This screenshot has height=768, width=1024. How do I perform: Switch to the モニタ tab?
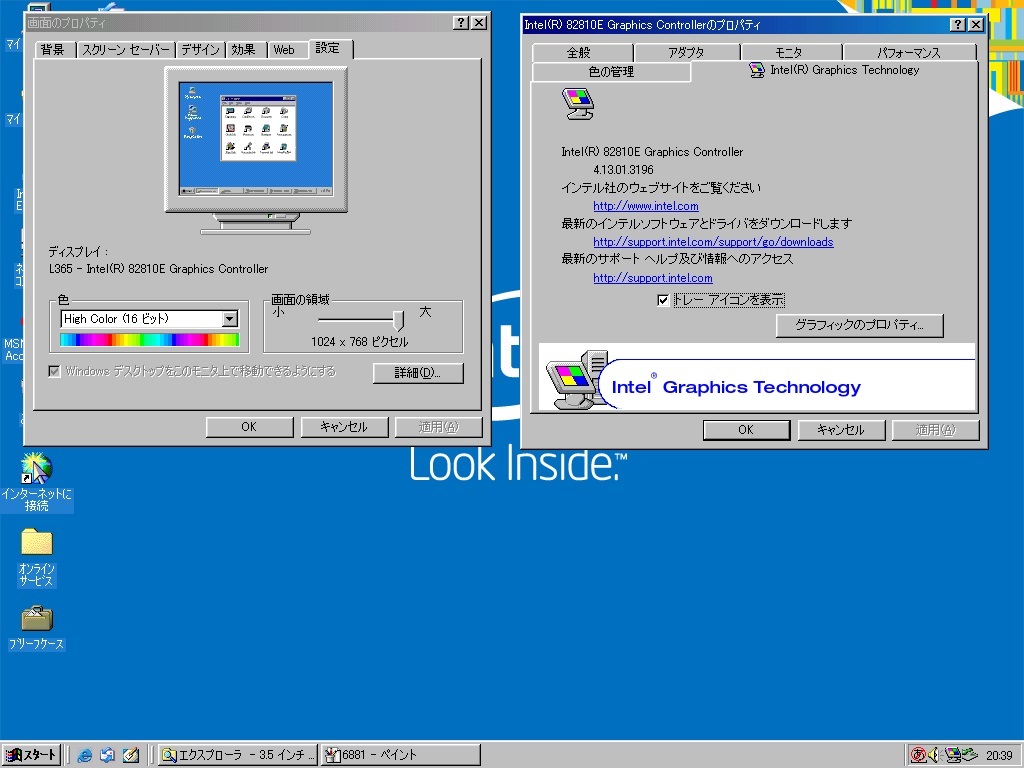point(791,51)
